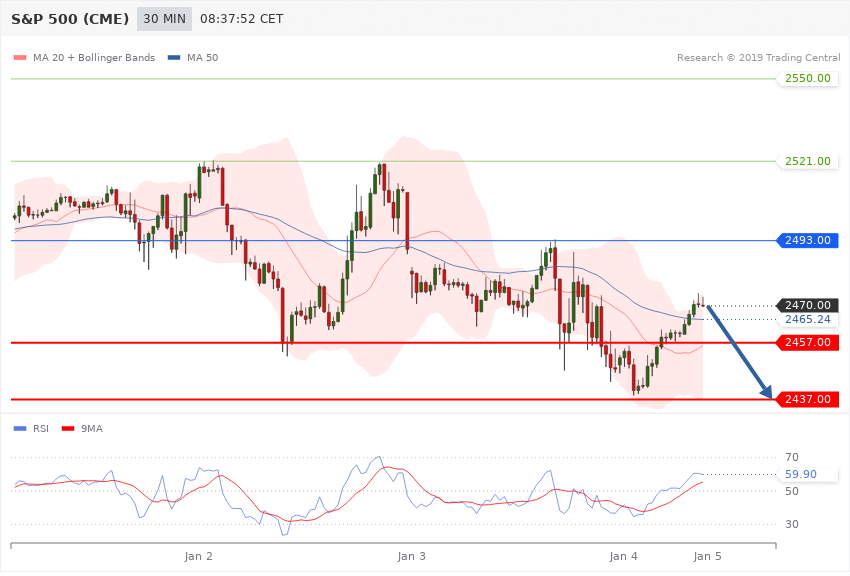The image size is (850, 576).
Task: Click the MA 50 legend color swatch
Action: pyautogui.click(x=174, y=57)
